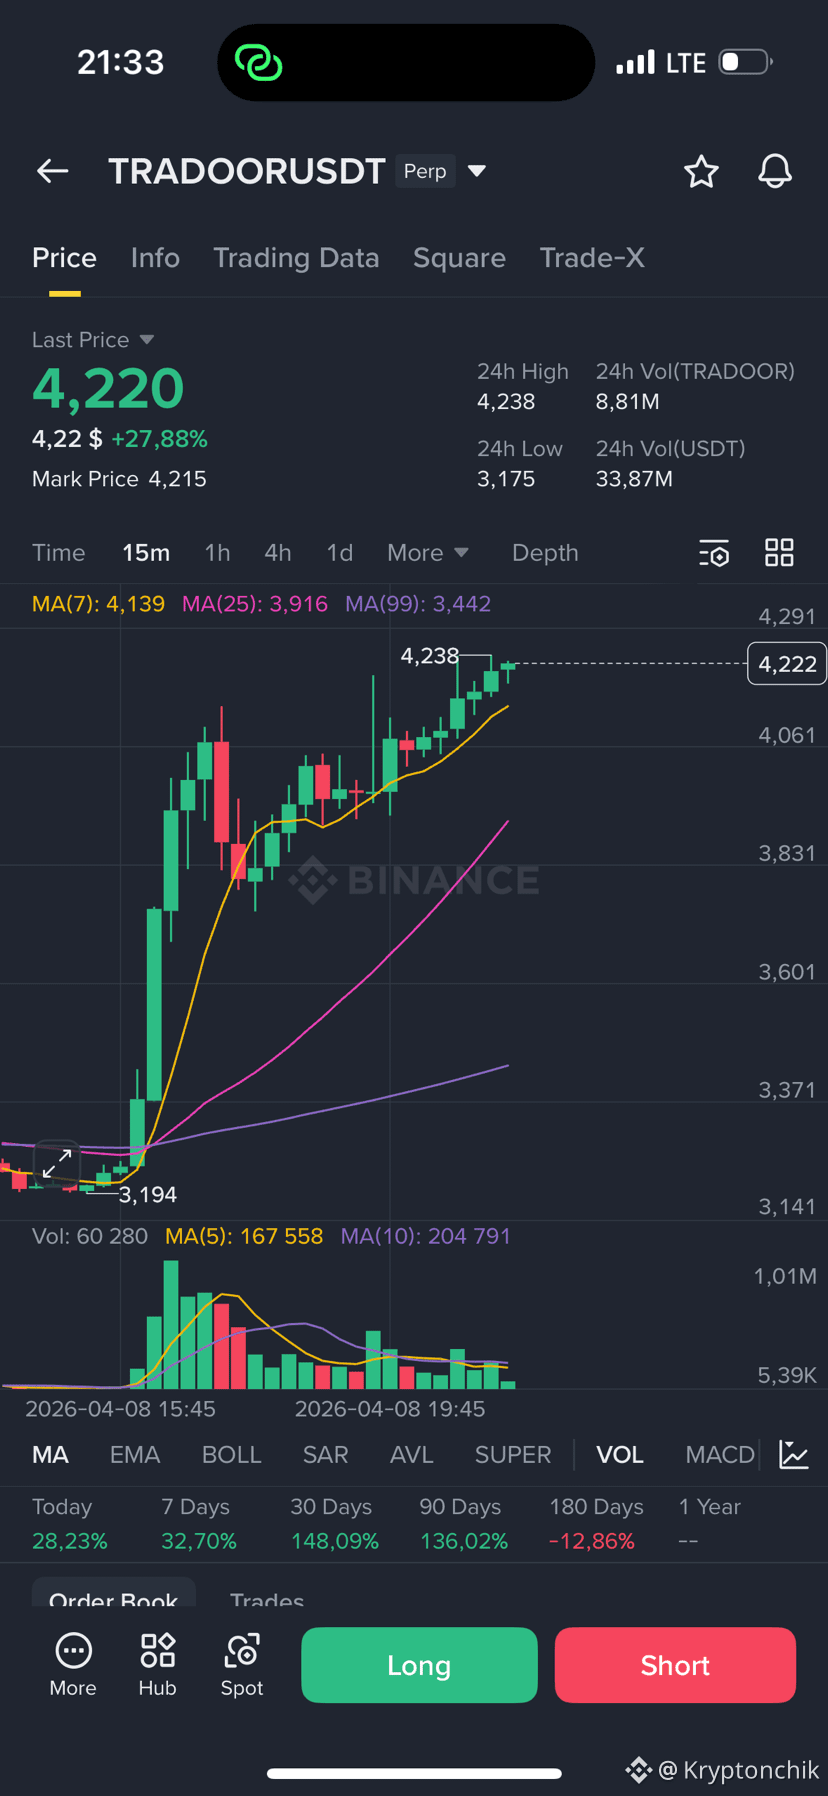Image resolution: width=828 pixels, height=1796 pixels.
Task: Toggle the VOL sub-indicator
Action: coord(620,1455)
